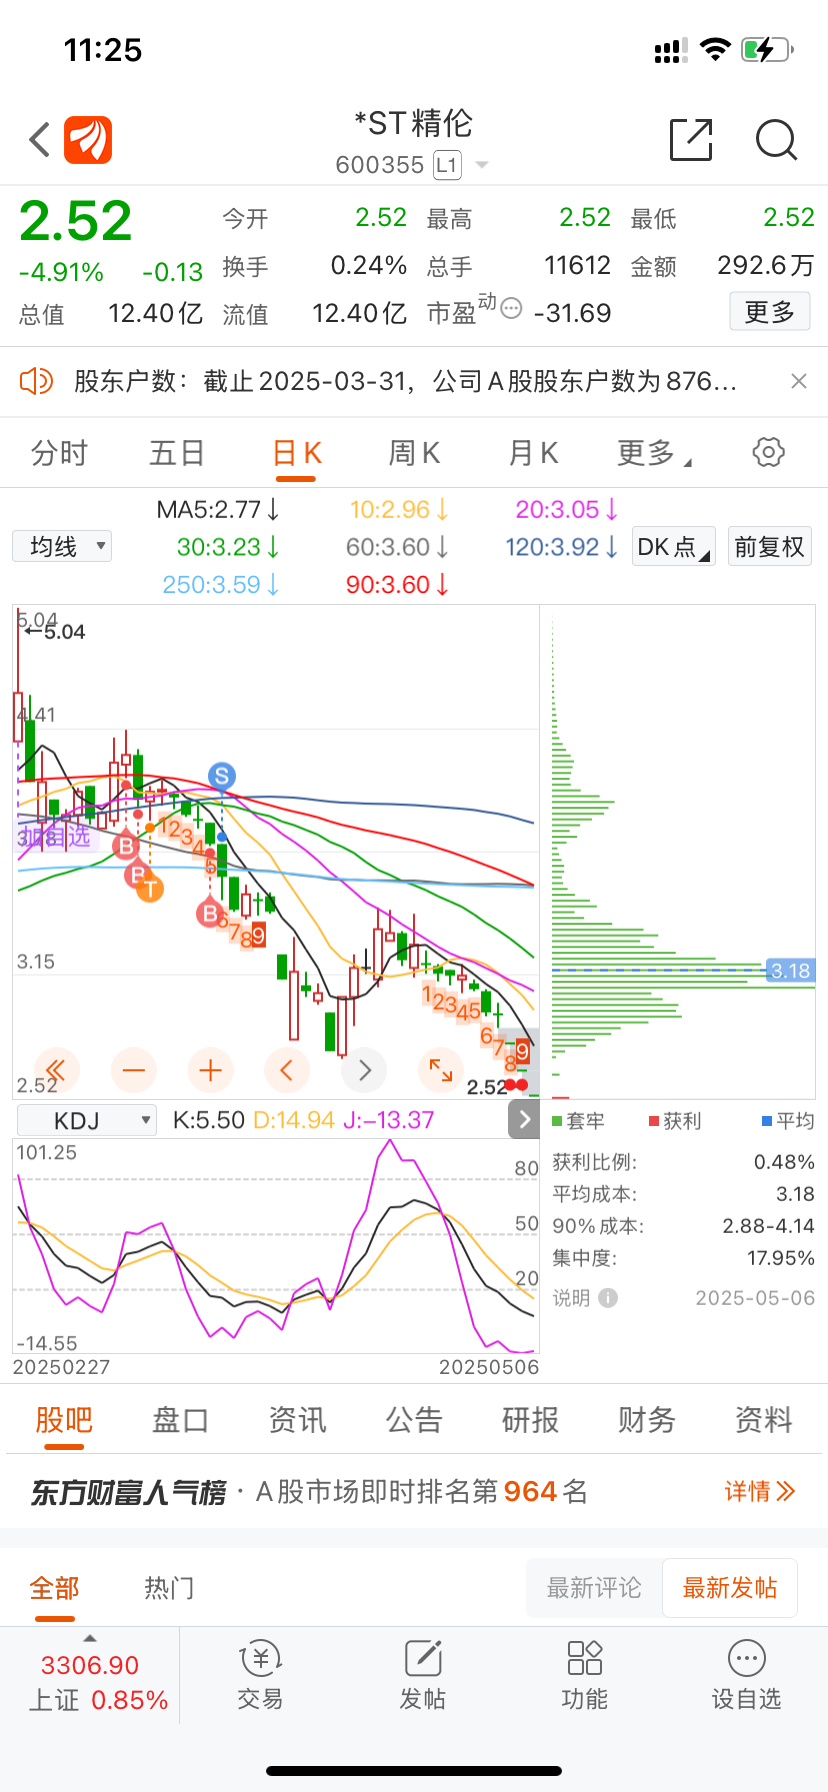Tap the 平均 blue legend

tap(788, 1121)
